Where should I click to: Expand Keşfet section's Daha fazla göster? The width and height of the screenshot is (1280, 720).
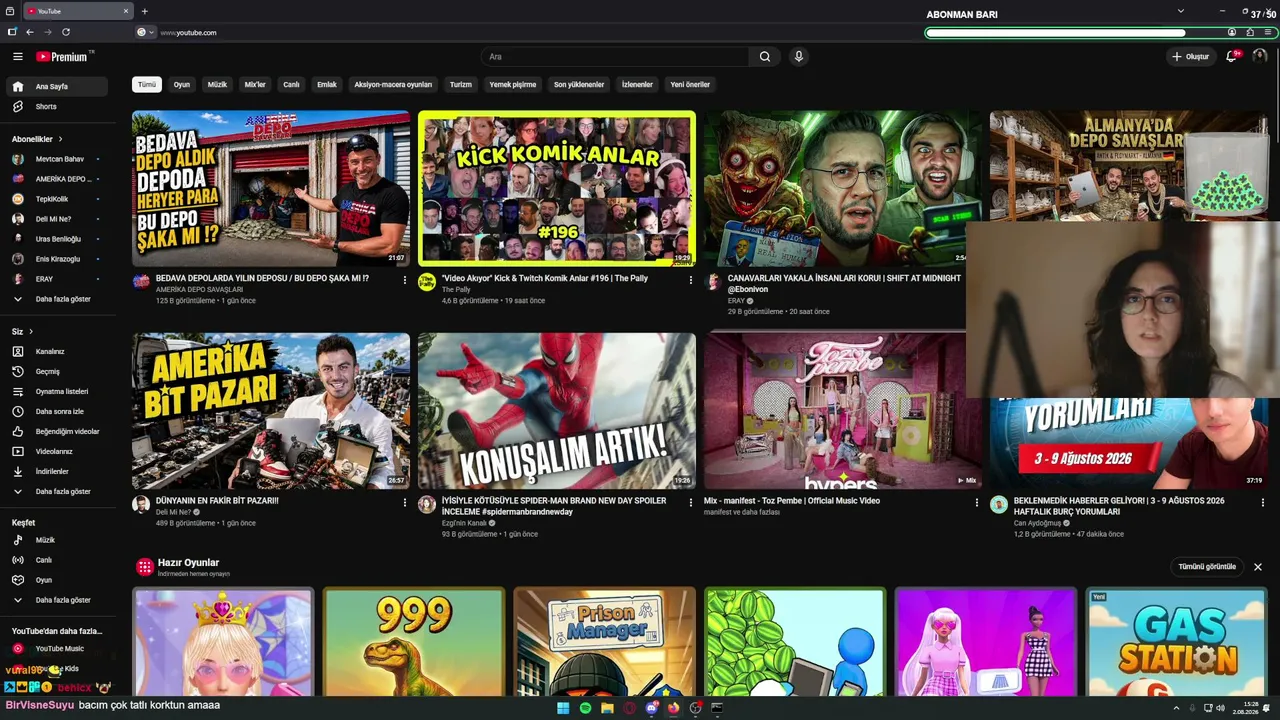point(58,600)
